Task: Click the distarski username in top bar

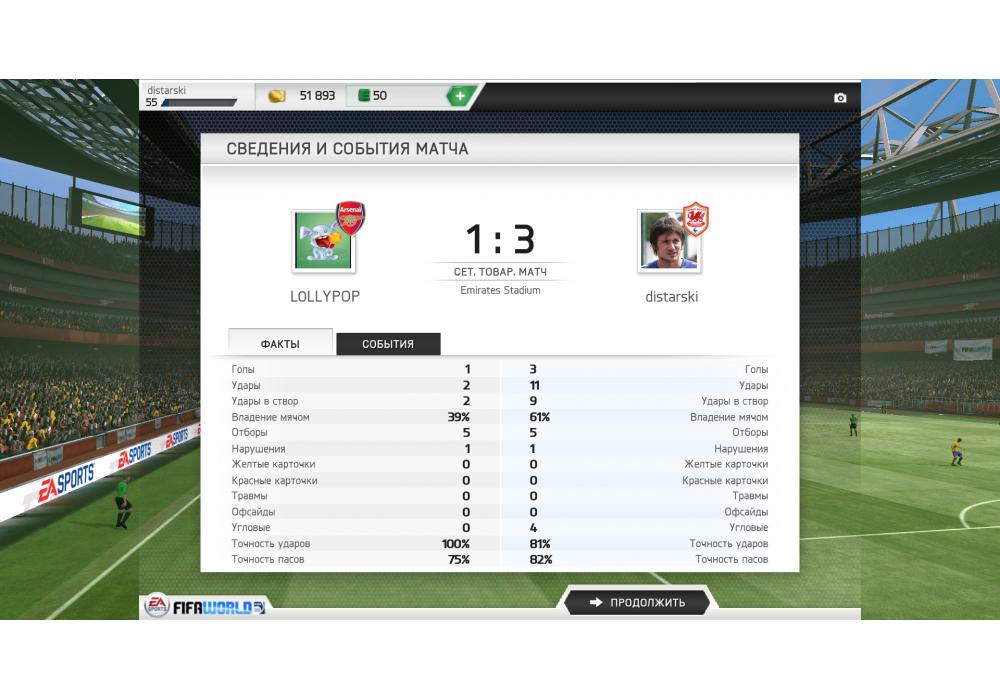Action: click(x=166, y=91)
